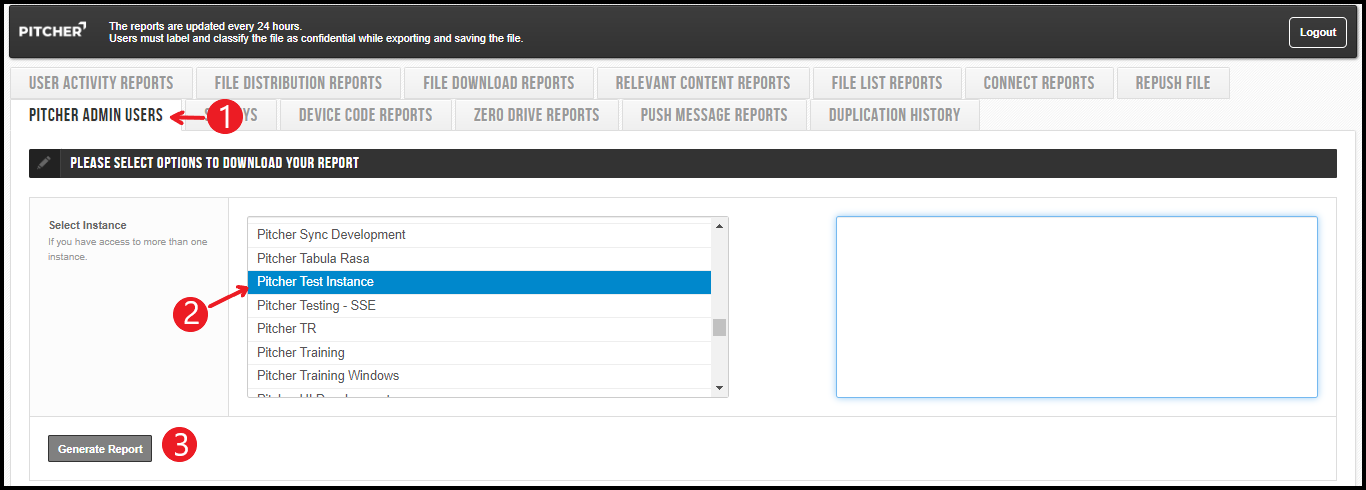Click the empty text area on right
Image resolution: width=1366 pixels, height=490 pixels.
tap(1076, 307)
